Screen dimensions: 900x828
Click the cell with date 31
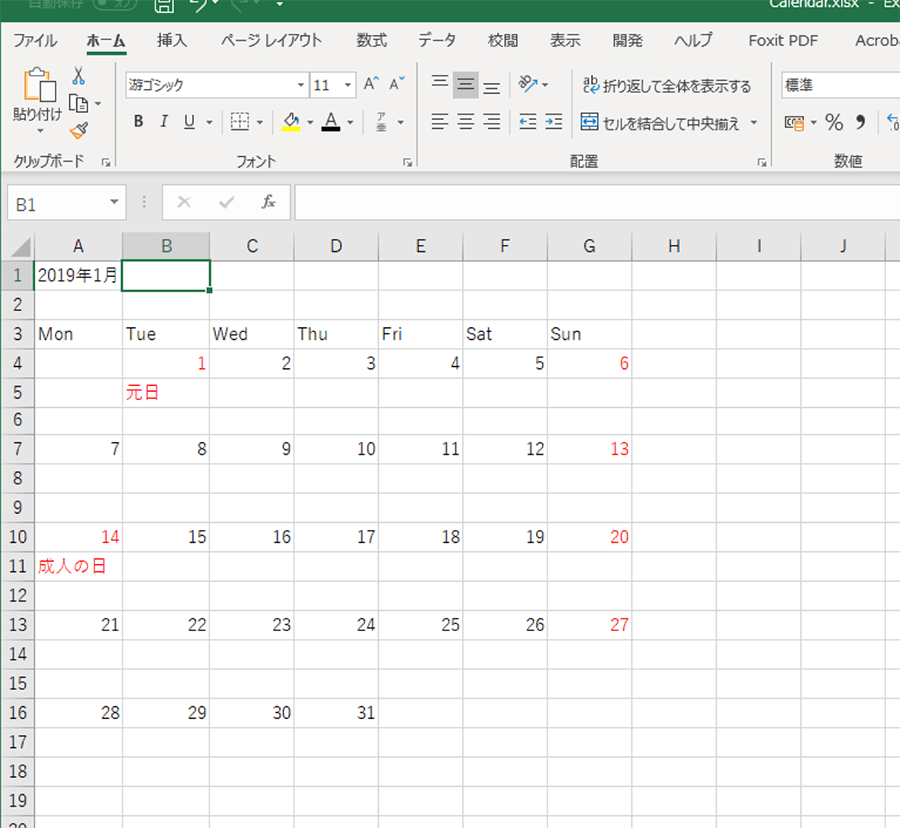336,713
